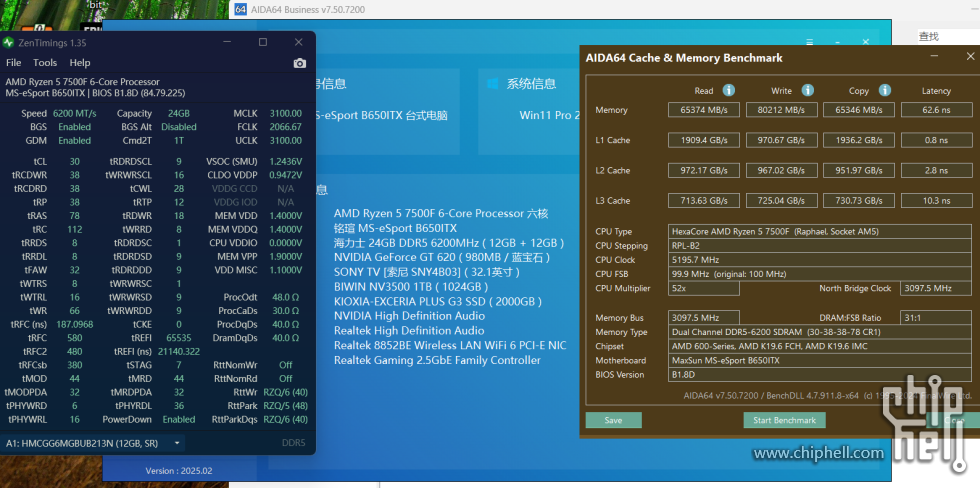The image size is (980, 488).
Task: Click the 系统信息 heading
Action: (531, 84)
